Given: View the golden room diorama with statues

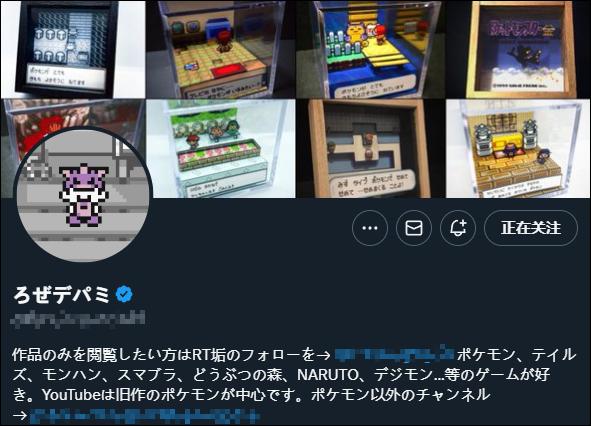Looking at the screenshot, I should pos(518,149).
